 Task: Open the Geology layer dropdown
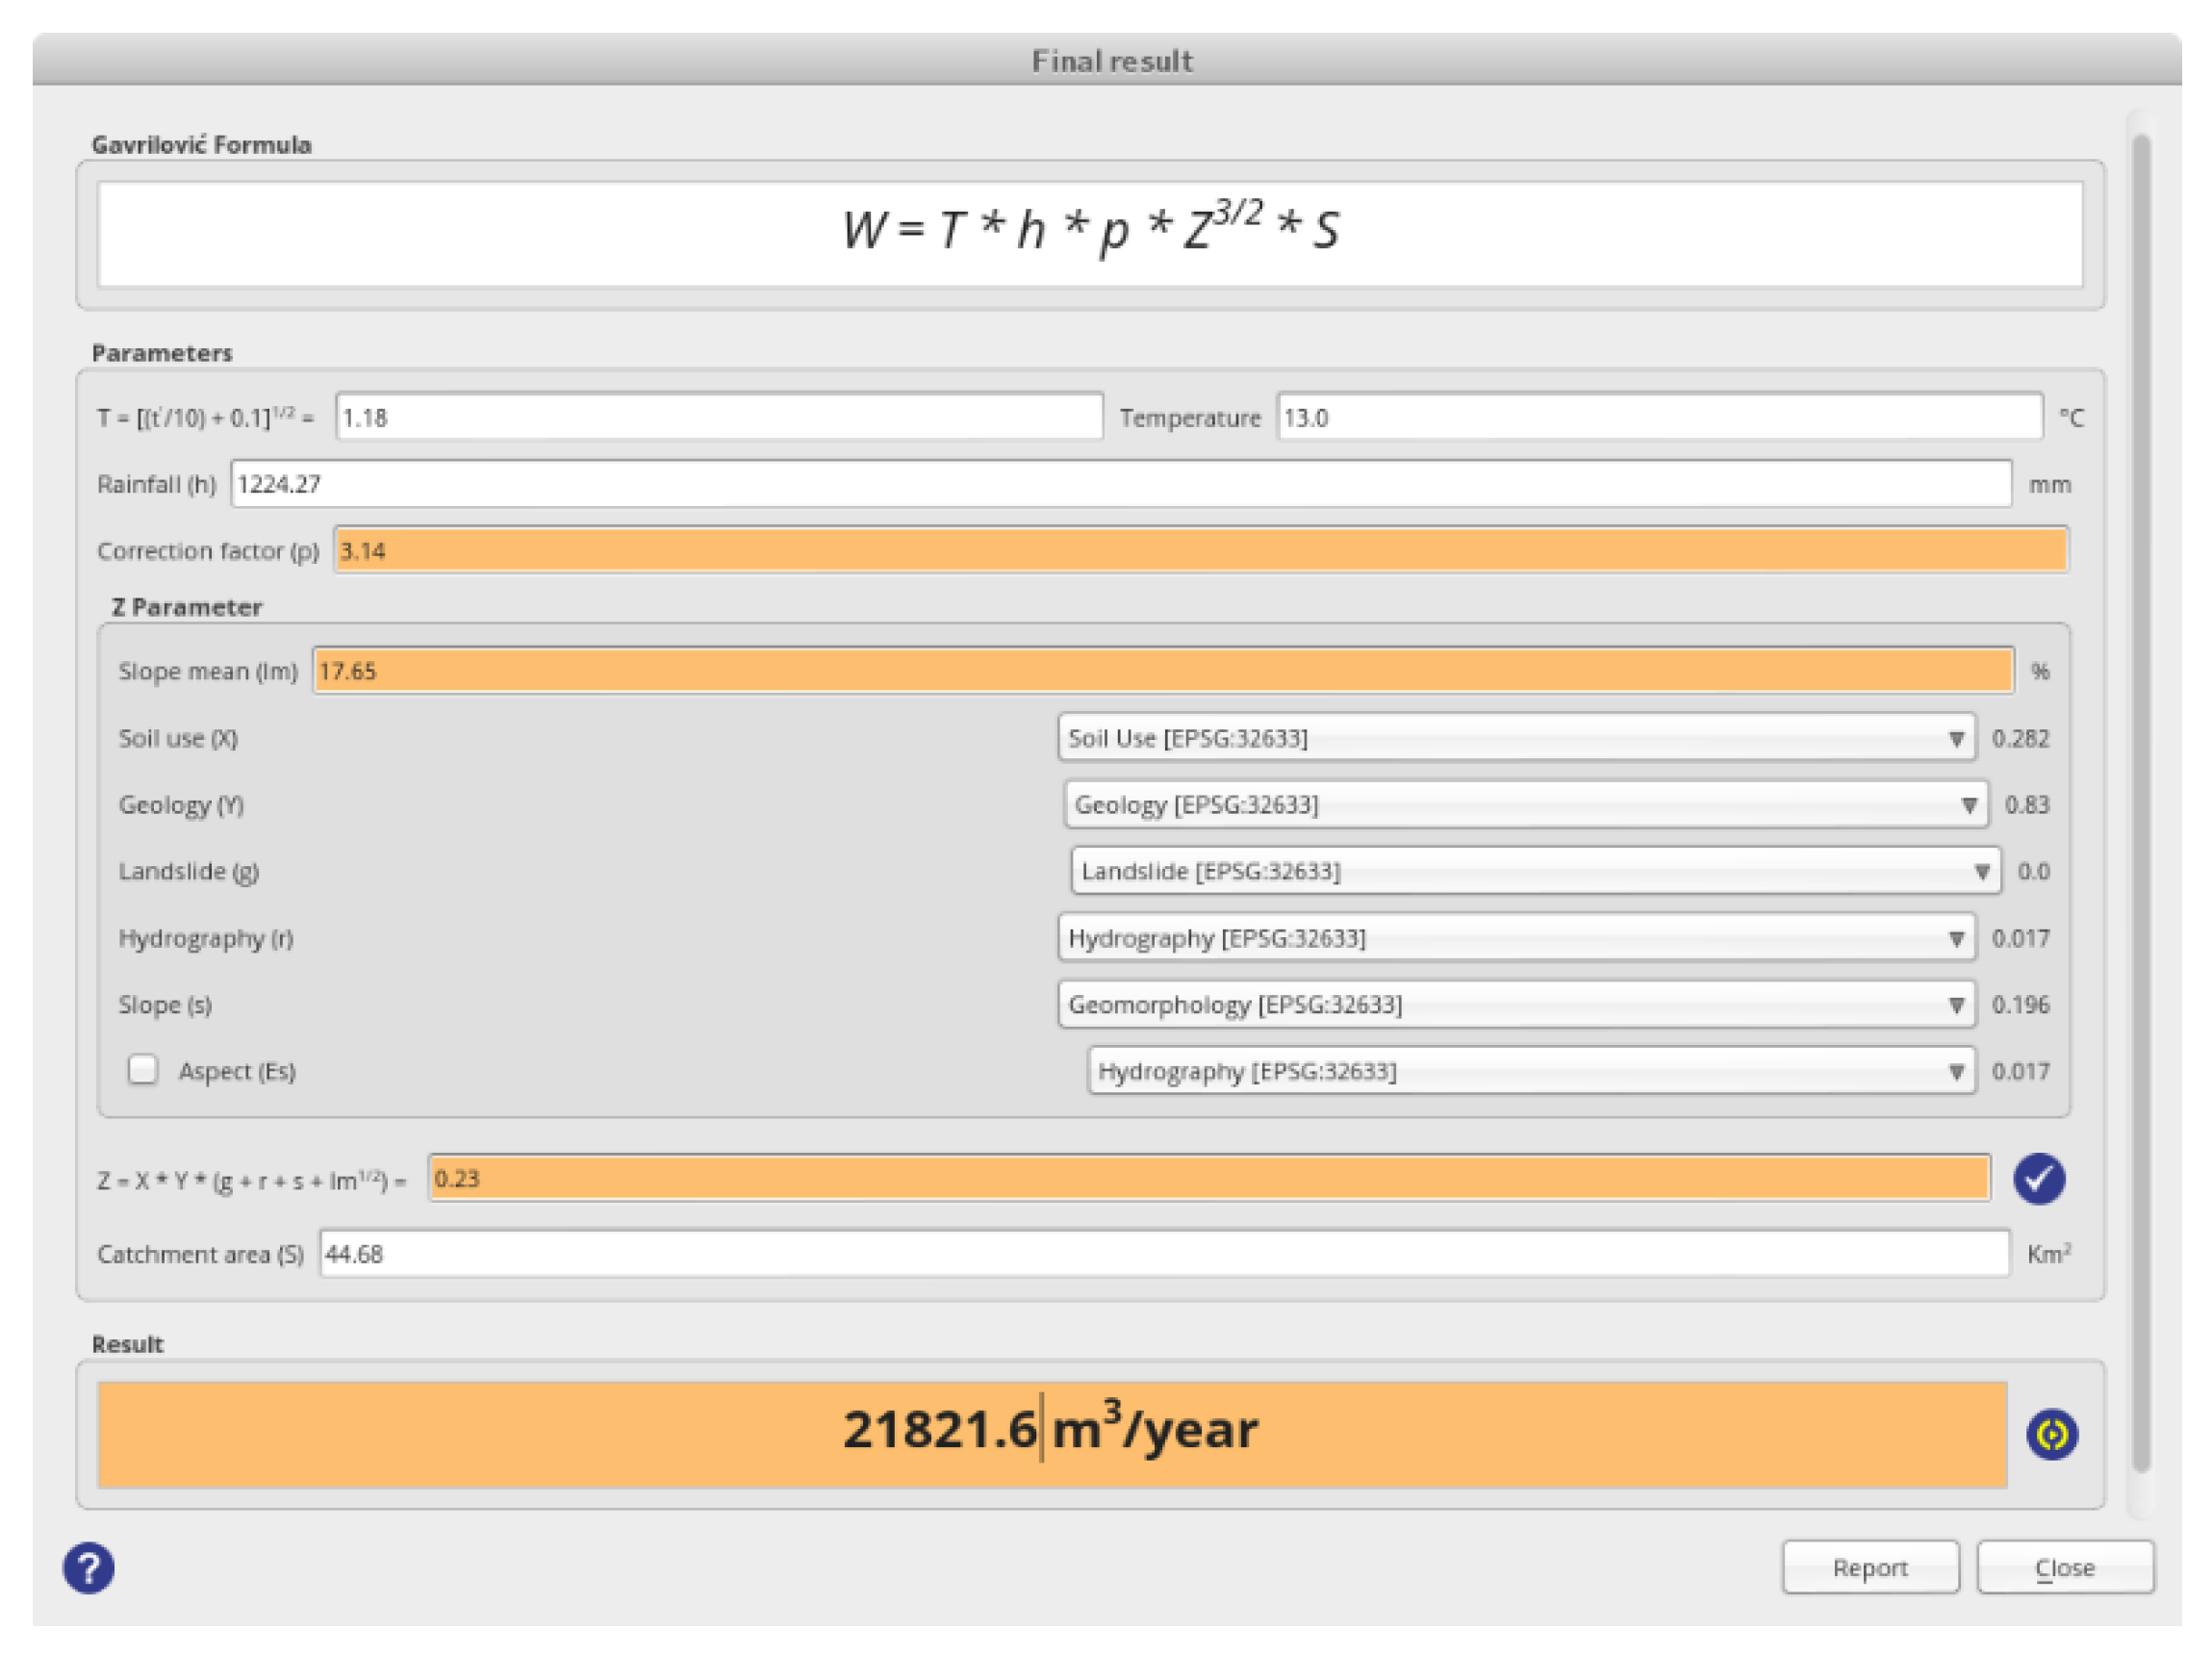click(x=1526, y=805)
